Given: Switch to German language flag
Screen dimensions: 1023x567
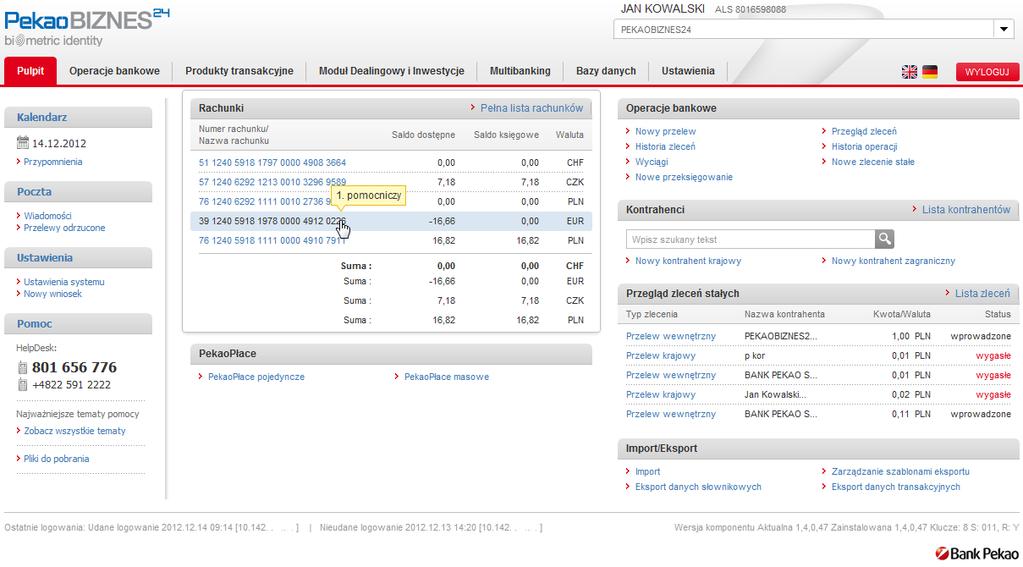Looking at the screenshot, I should coord(930,72).
